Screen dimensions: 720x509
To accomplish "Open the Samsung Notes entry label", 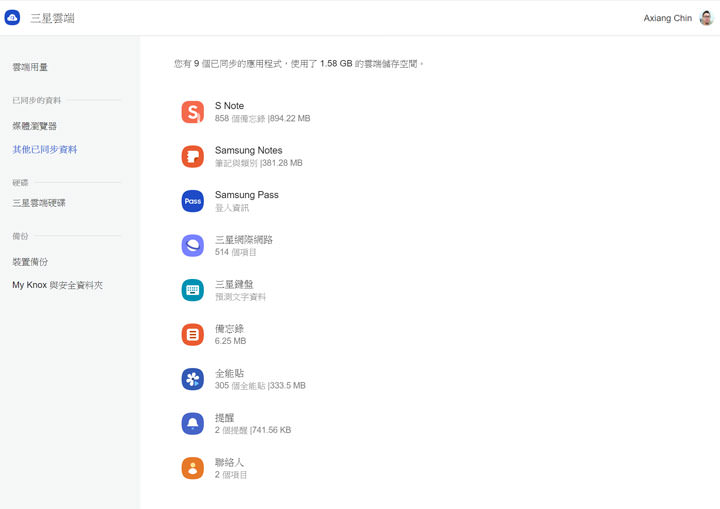I will (248, 150).
